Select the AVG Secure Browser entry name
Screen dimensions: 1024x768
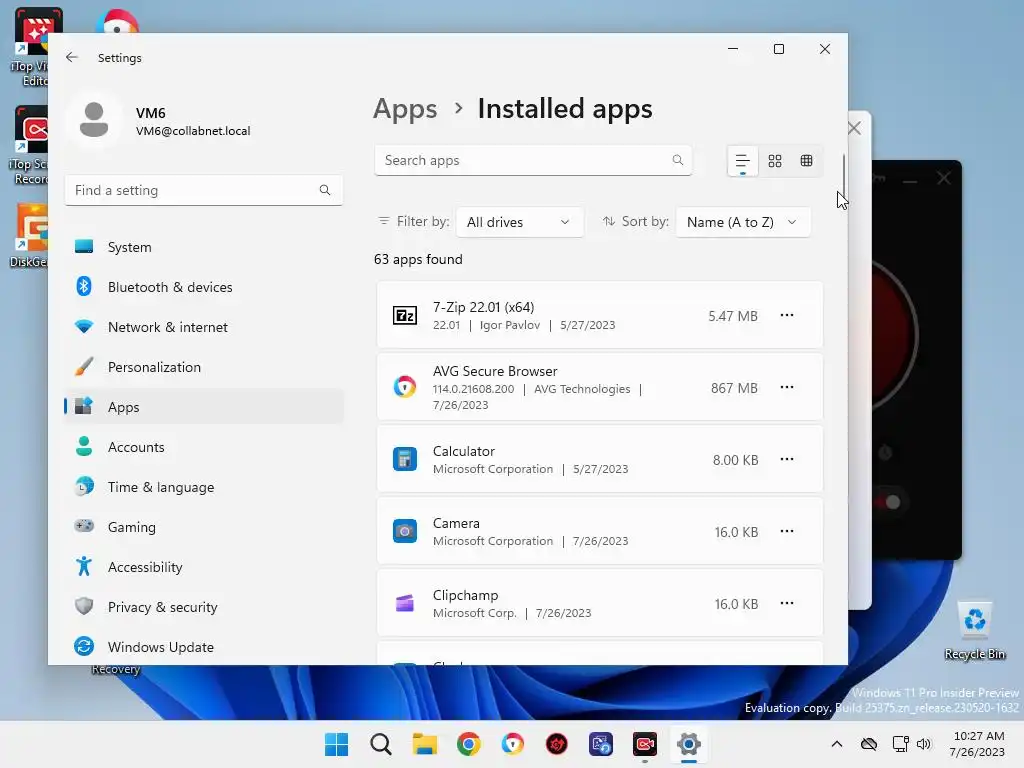coord(495,371)
